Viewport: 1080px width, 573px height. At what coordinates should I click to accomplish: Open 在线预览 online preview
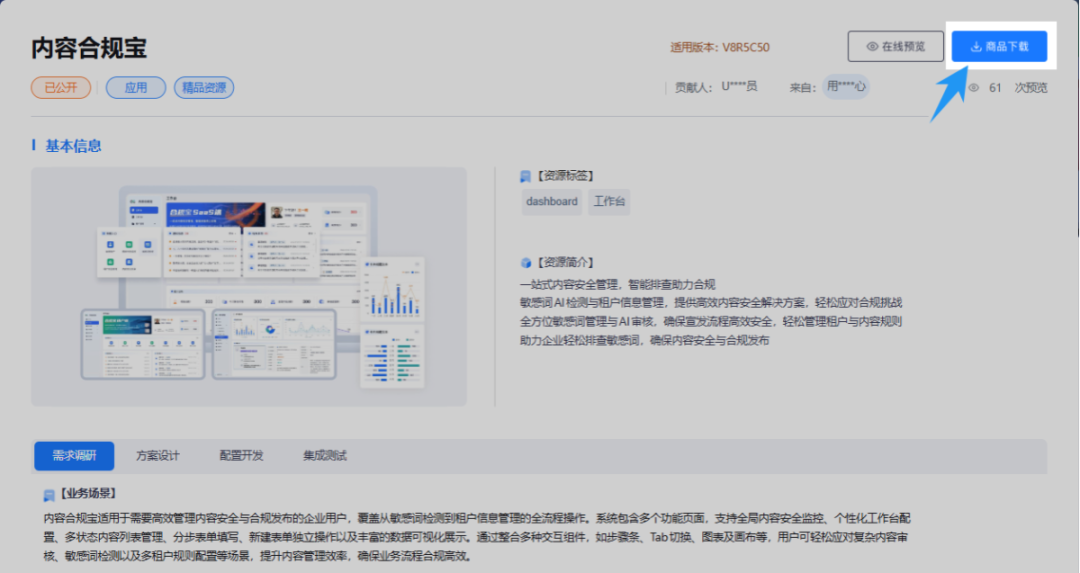click(895, 46)
